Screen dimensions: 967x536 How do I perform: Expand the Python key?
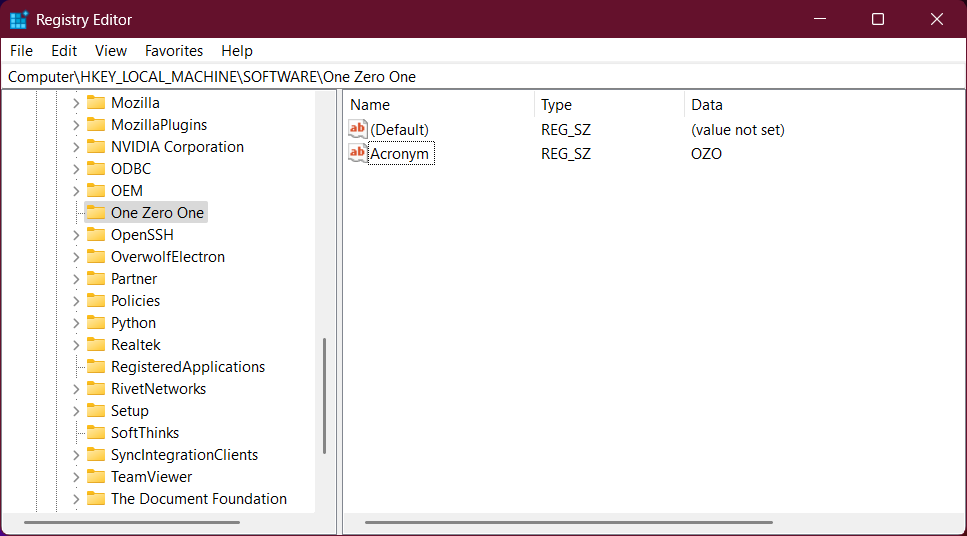point(76,323)
